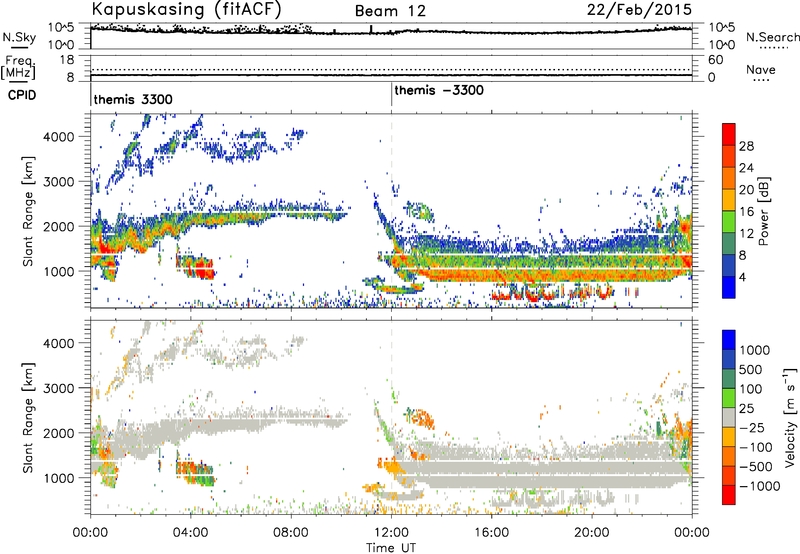Click the '04:00' time axis label

[190, 533]
